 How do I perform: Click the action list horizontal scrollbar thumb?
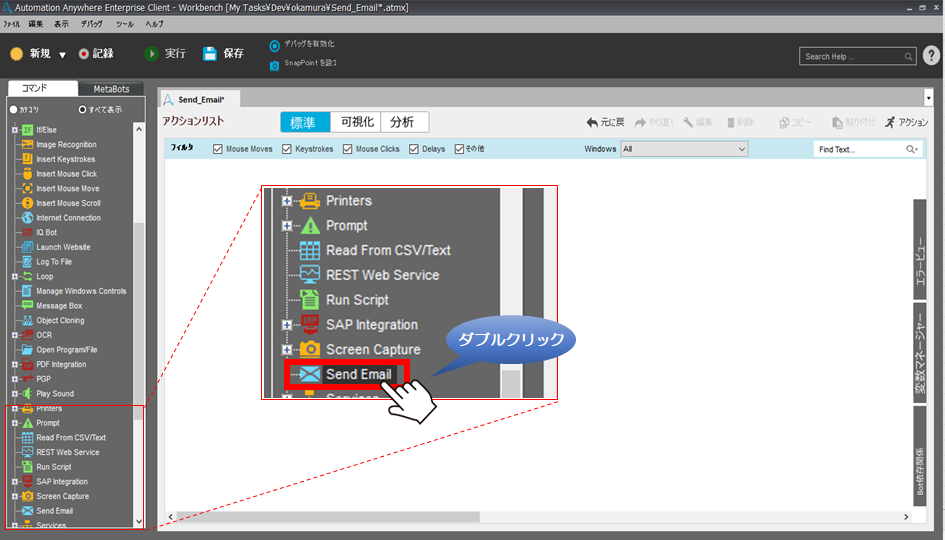click(329, 517)
